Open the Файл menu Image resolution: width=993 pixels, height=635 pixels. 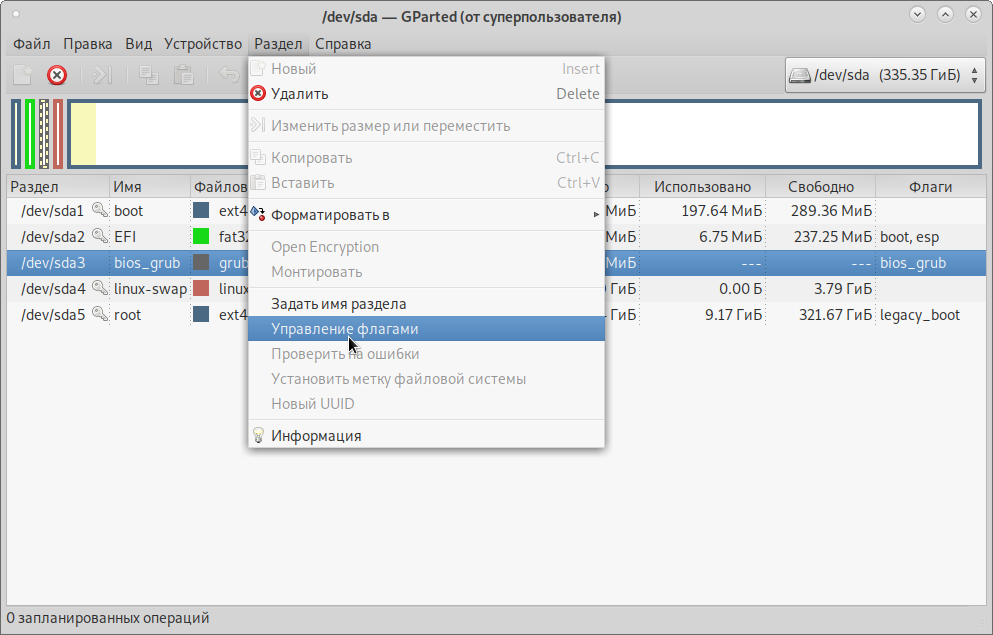(32, 44)
